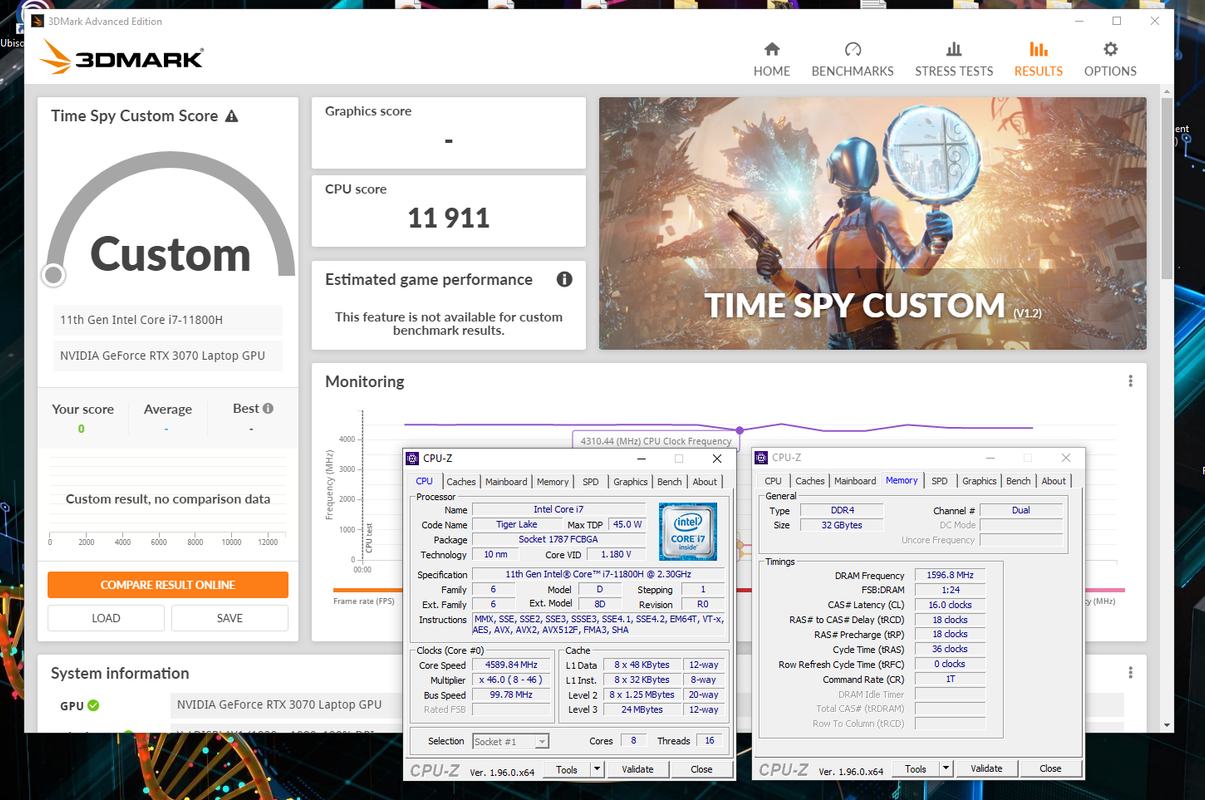Screen dimensions: 1205x800
Task: Open the BENCHMARKS section
Action: point(852,59)
